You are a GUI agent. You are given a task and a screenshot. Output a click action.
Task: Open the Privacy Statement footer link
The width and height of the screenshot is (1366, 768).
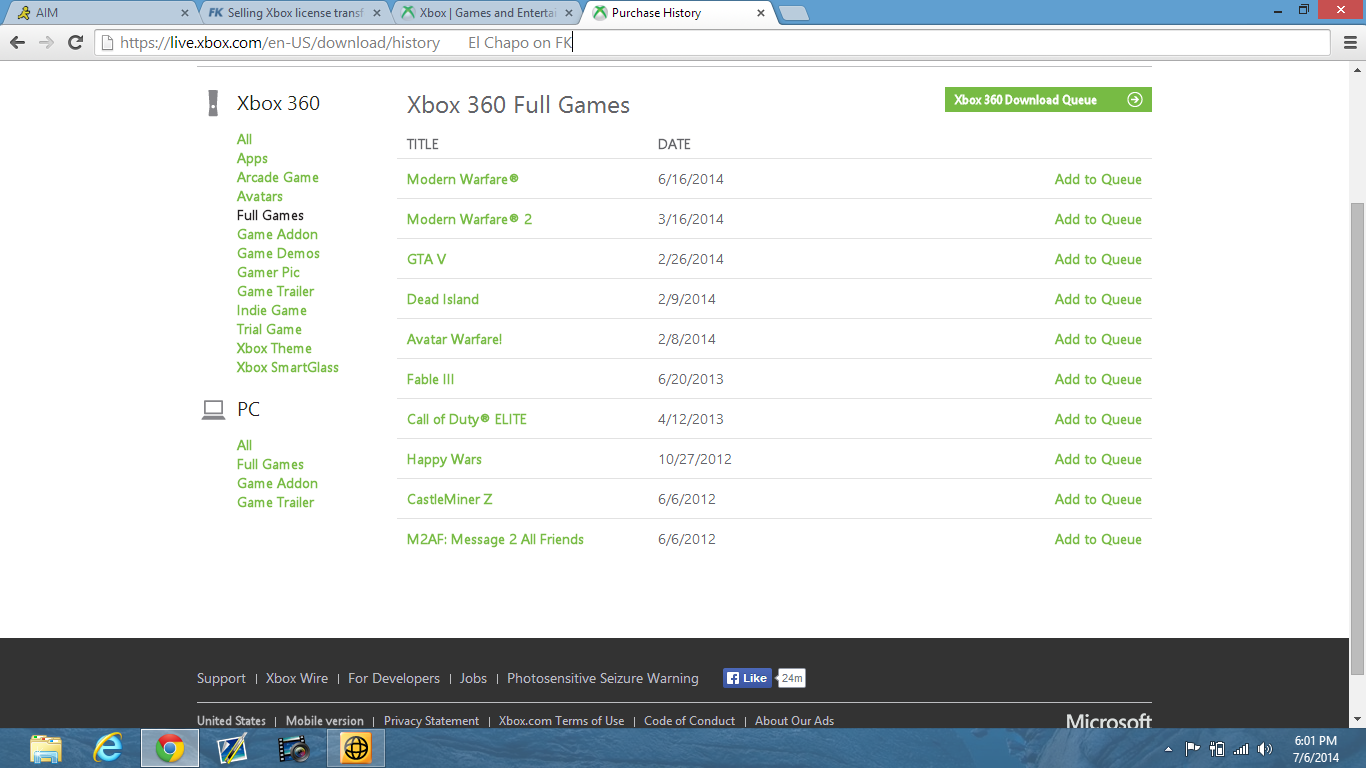click(x=431, y=721)
